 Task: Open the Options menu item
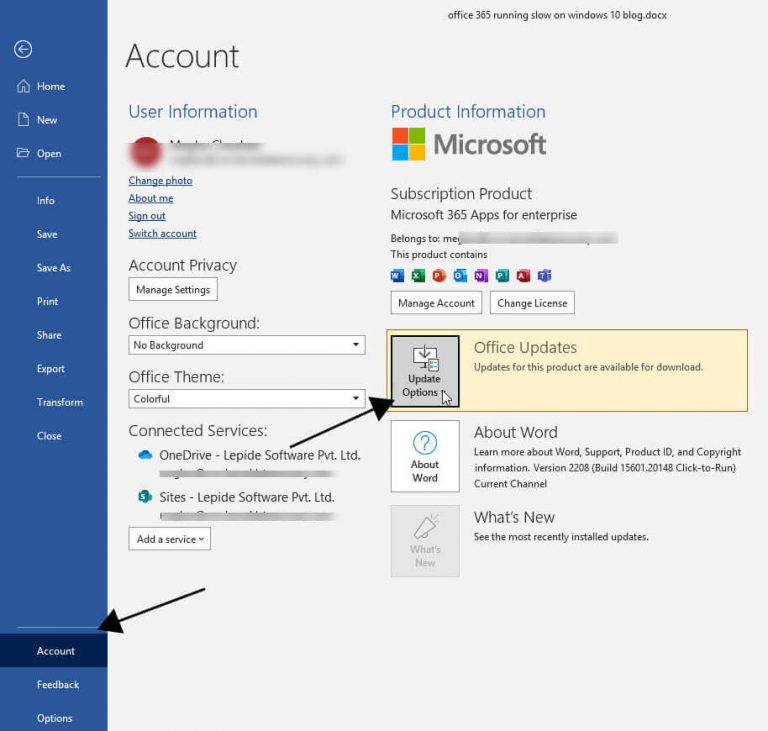(x=55, y=718)
